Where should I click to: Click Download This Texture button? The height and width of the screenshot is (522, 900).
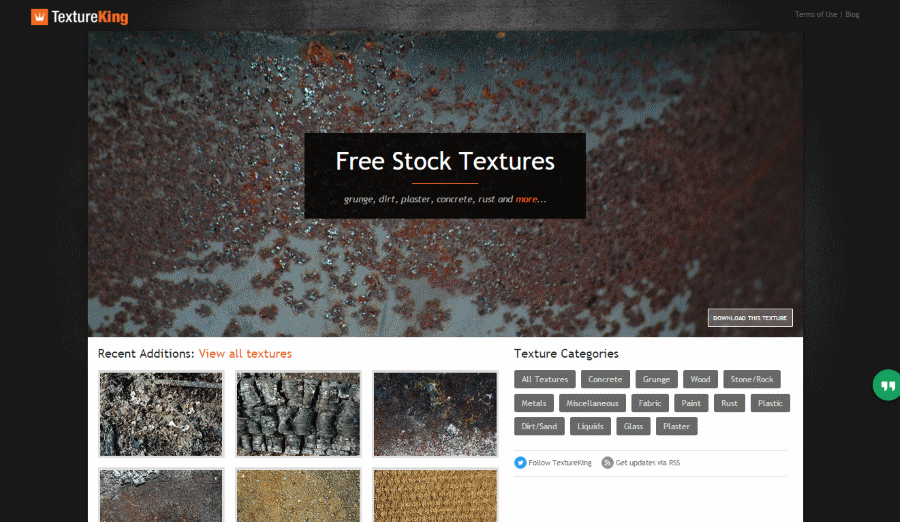point(750,318)
